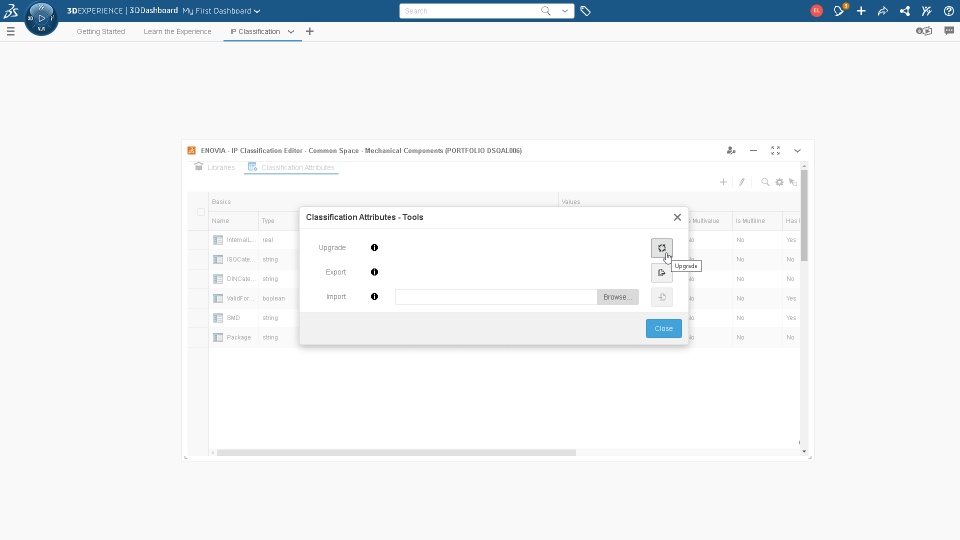The image size is (960, 540).
Task: Click the Is Multiline column header
Action: pos(757,221)
